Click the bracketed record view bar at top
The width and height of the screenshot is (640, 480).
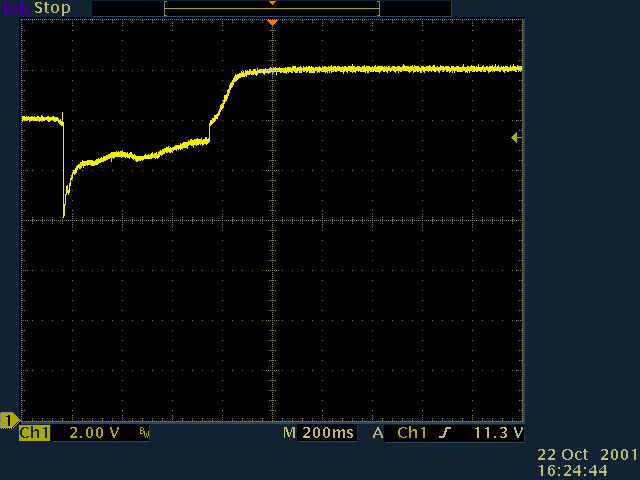(x=272, y=9)
